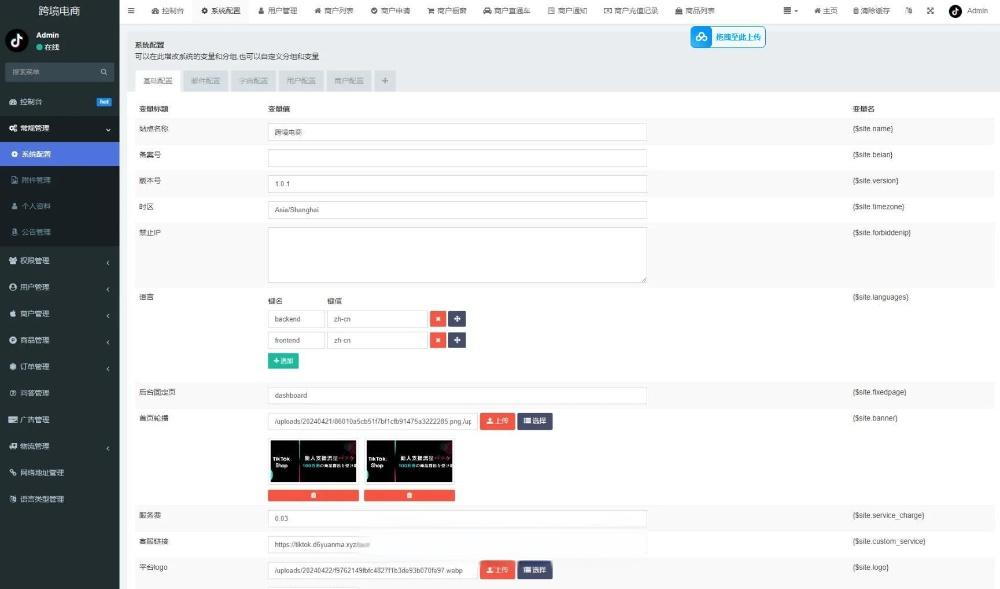Image resolution: width=1000 pixels, height=589 pixels.
Task: Open the list-view dropdown in the top bar
Action: coord(790,11)
